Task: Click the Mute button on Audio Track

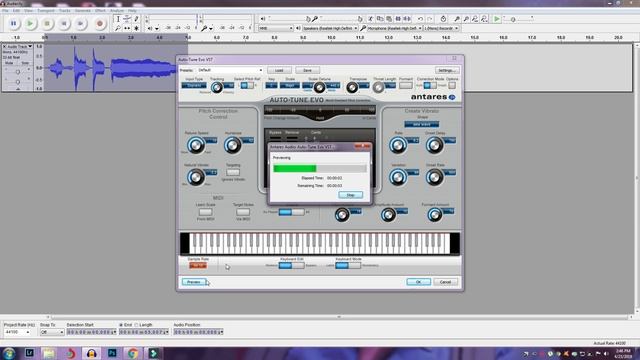Action: coord(9,63)
